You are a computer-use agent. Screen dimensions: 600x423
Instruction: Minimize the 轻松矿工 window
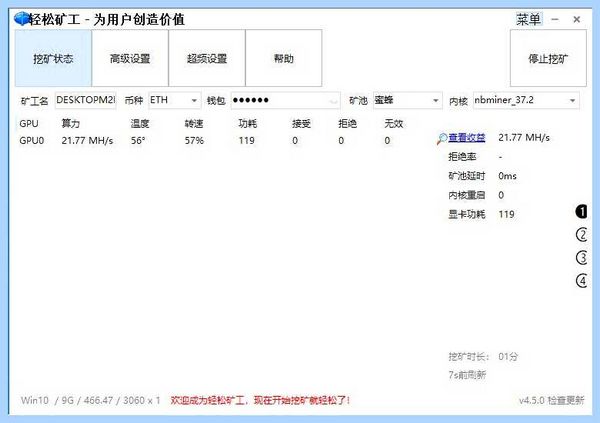pyautogui.click(x=555, y=19)
